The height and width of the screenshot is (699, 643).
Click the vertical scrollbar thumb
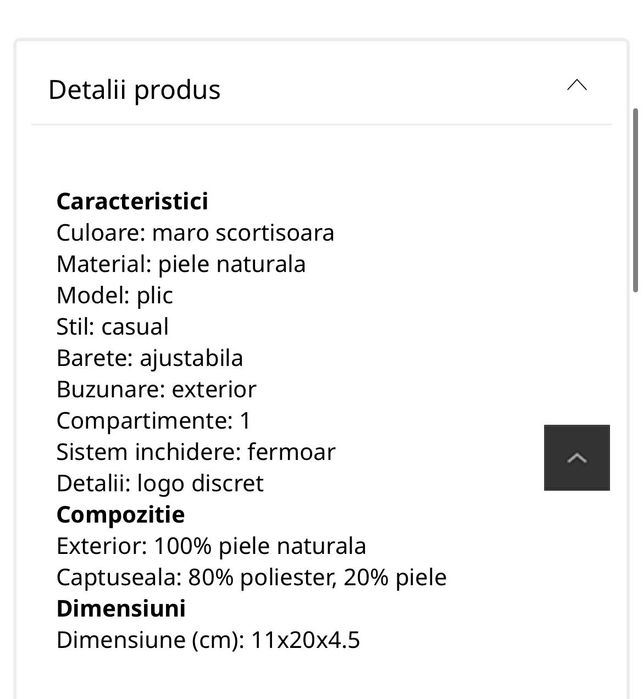coord(636,200)
